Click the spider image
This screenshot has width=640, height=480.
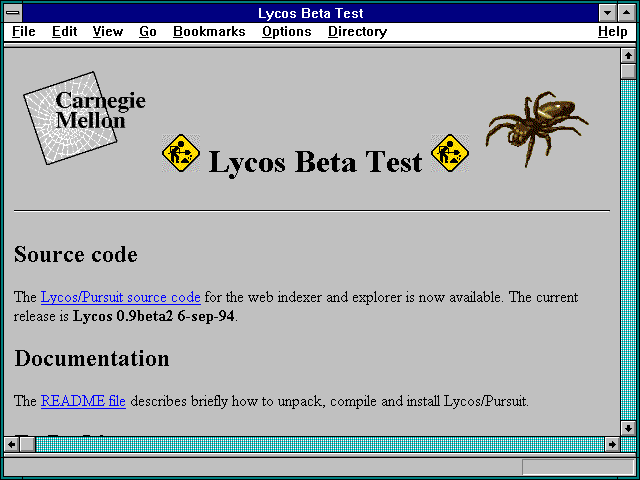click(537, 129)
